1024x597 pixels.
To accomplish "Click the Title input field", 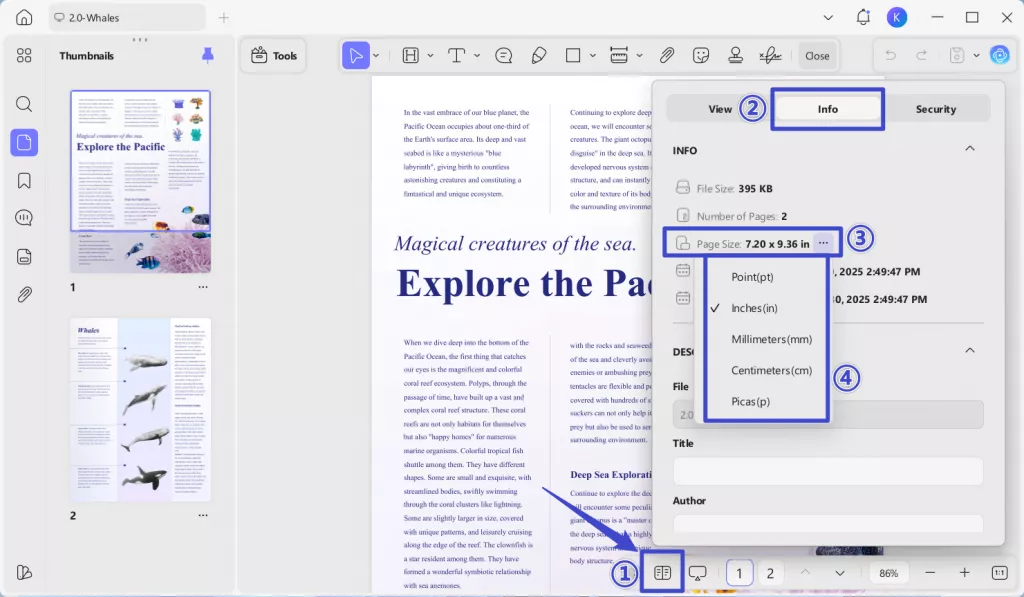I will [x=827, y=471].
